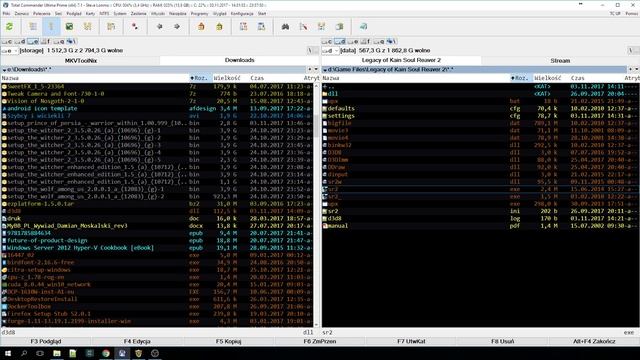Open Windows Start menu
Viewport: 640px width, 360px height.
click(8, 353)
